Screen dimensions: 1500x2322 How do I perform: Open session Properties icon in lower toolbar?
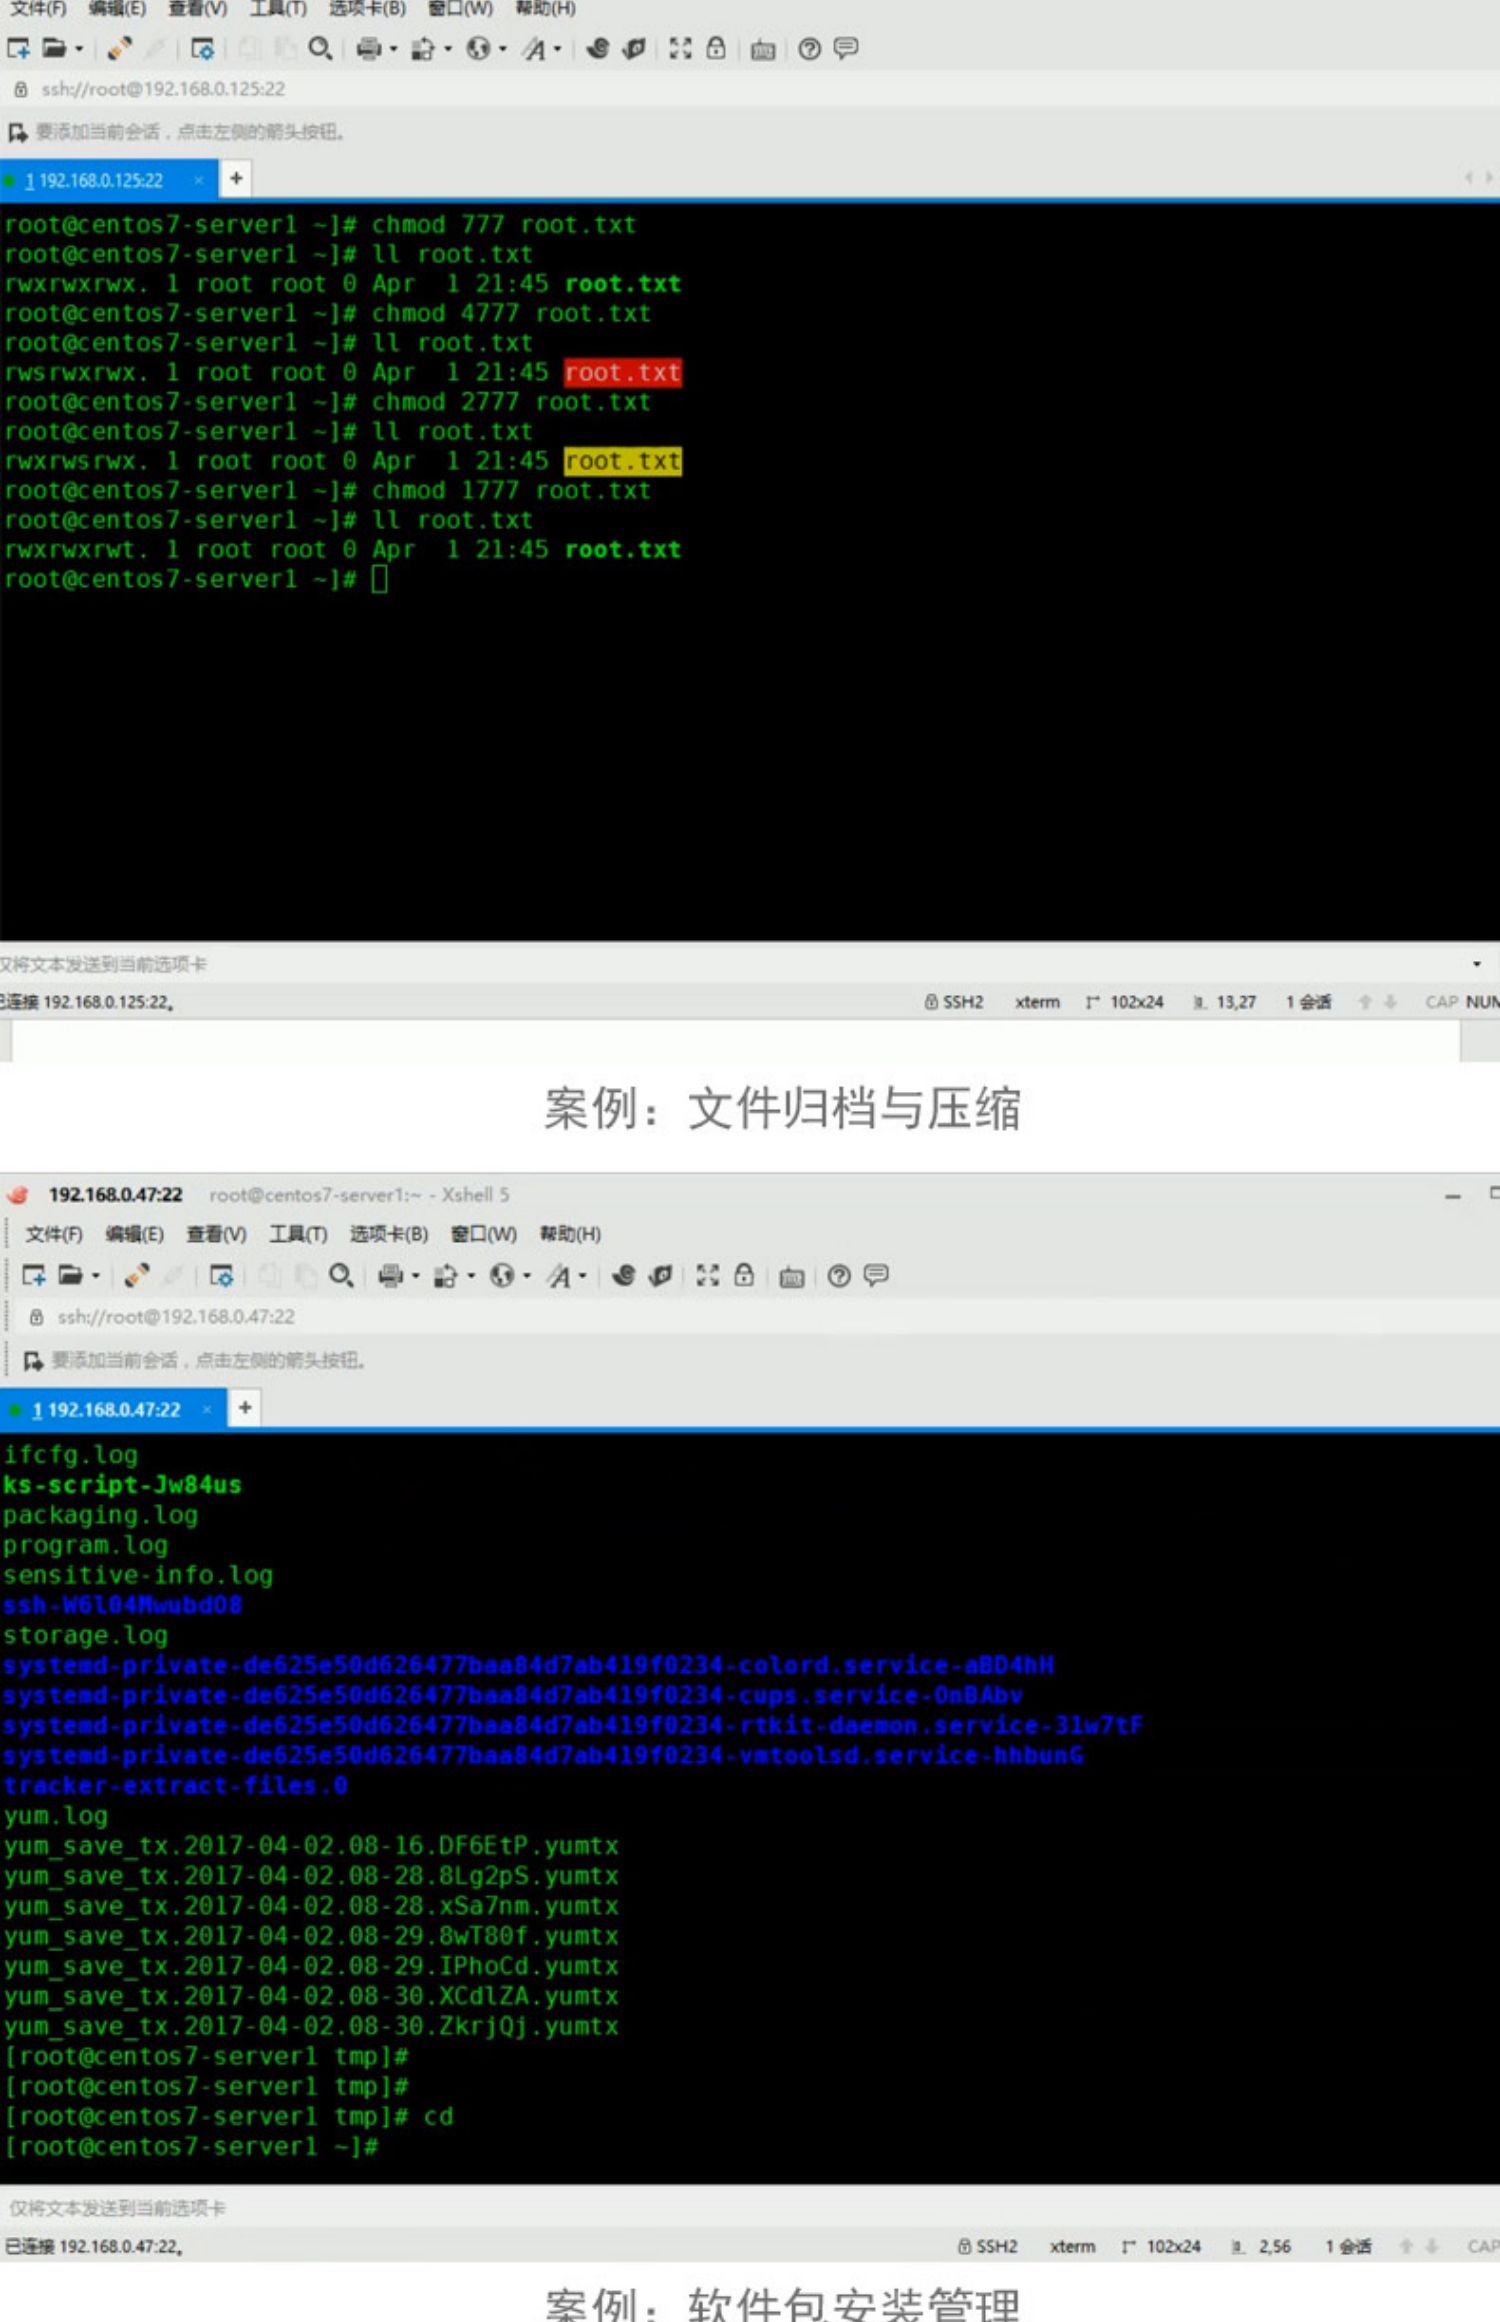pyautogui.click(x=221, y=1275)
